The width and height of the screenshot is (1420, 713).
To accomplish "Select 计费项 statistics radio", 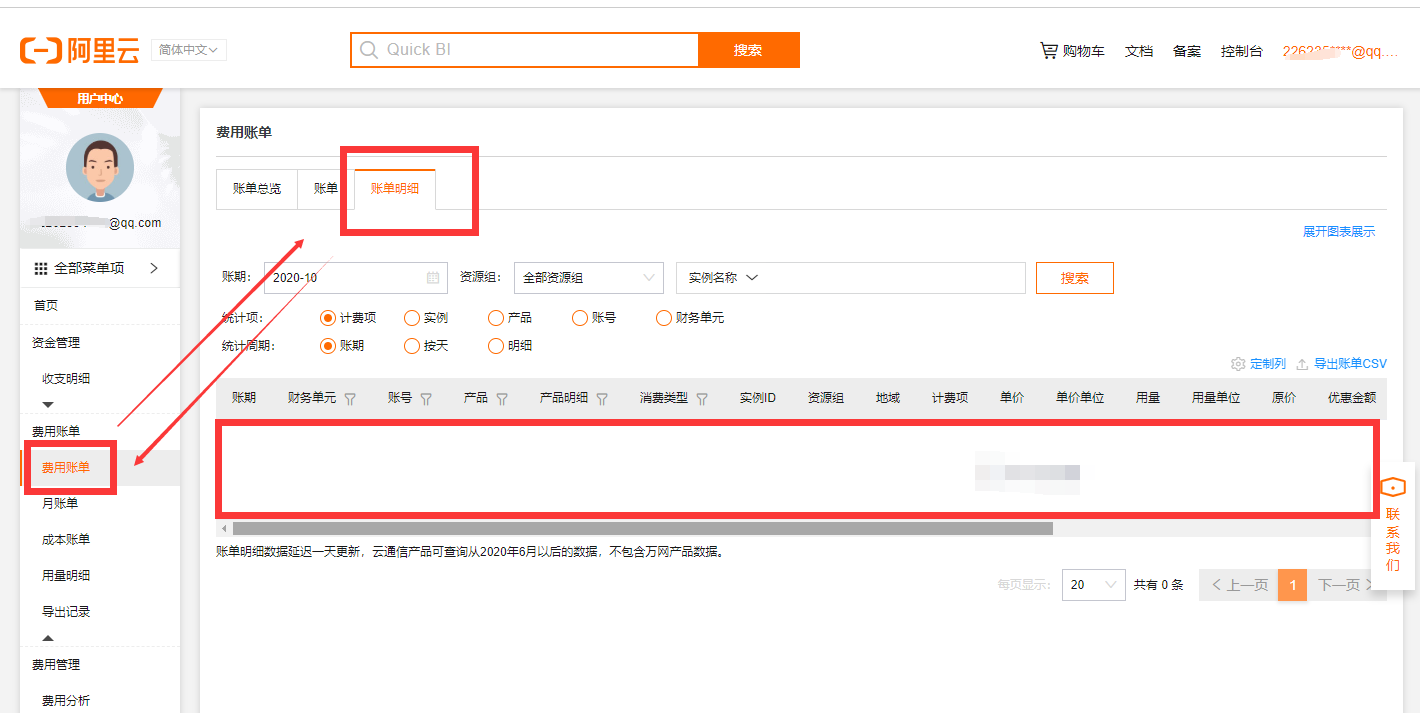I will [x=327, y=318].
